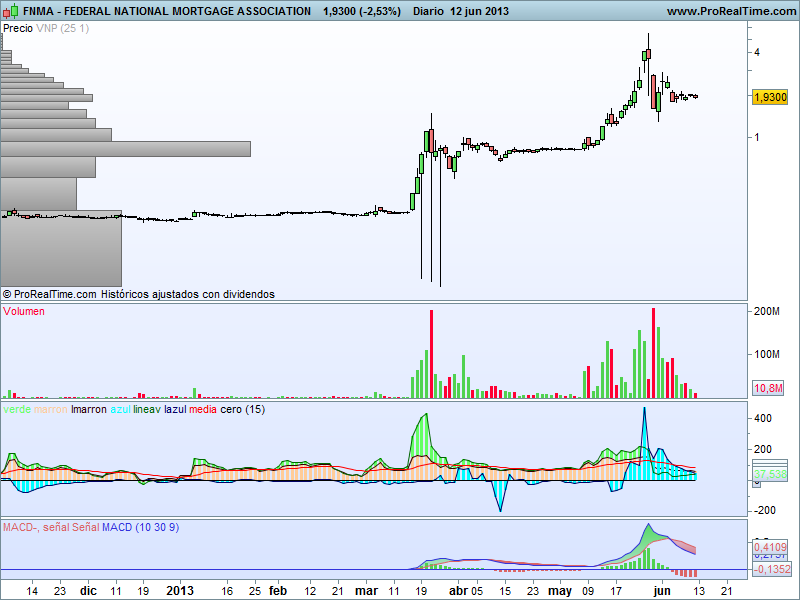Click the 1,9300 (-2,53%) quote in header
800x600 pixels.
click(362, 11)
